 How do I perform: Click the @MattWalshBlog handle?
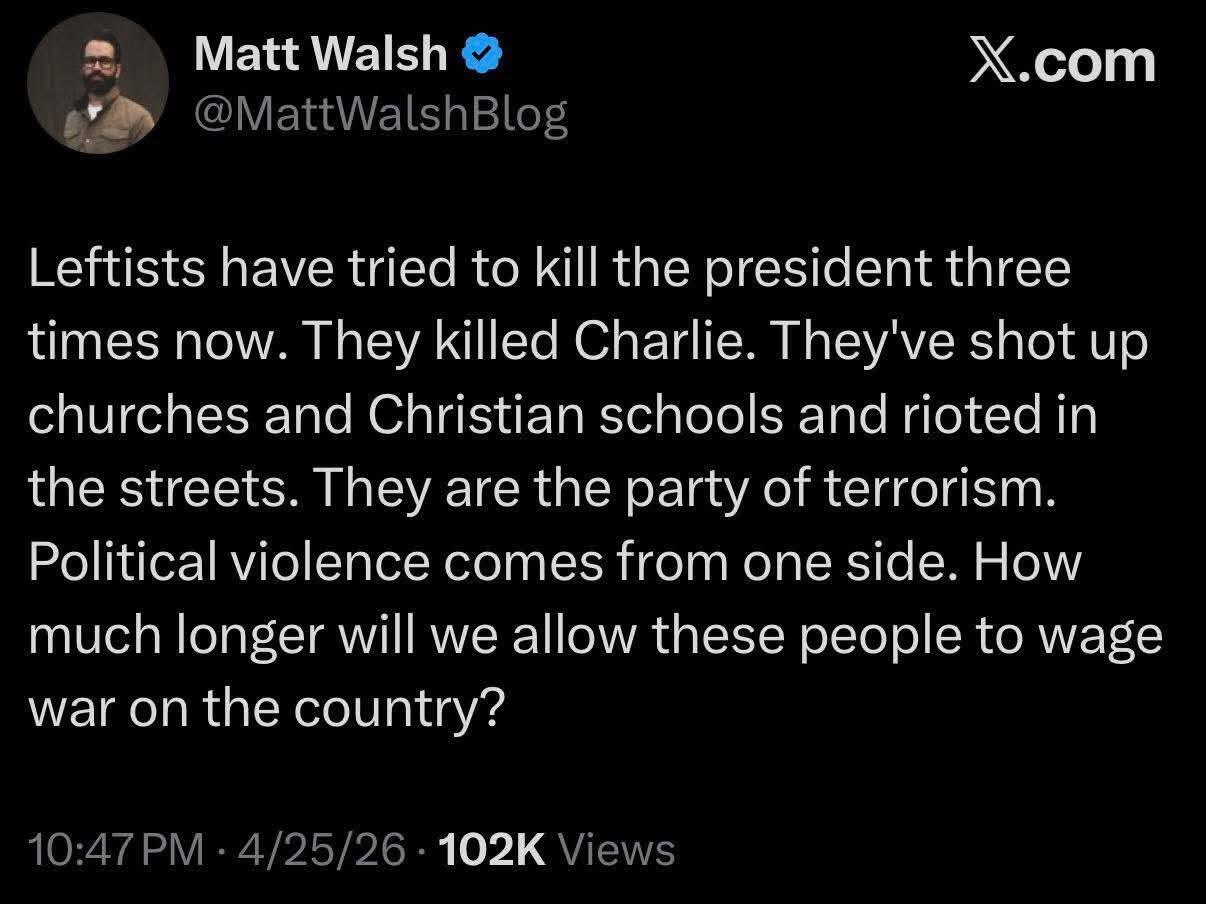pyautogui.click(x=381, y=116)
